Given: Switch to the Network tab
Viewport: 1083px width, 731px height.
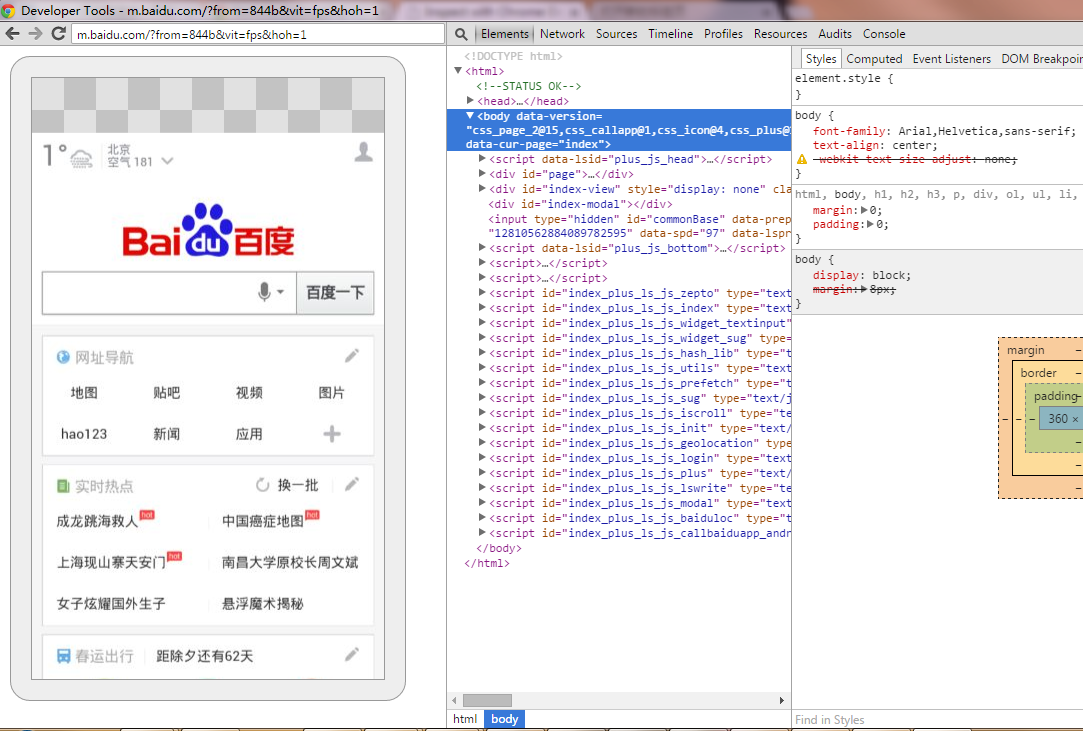Looking at the screenshot, I should coord(562,34).
